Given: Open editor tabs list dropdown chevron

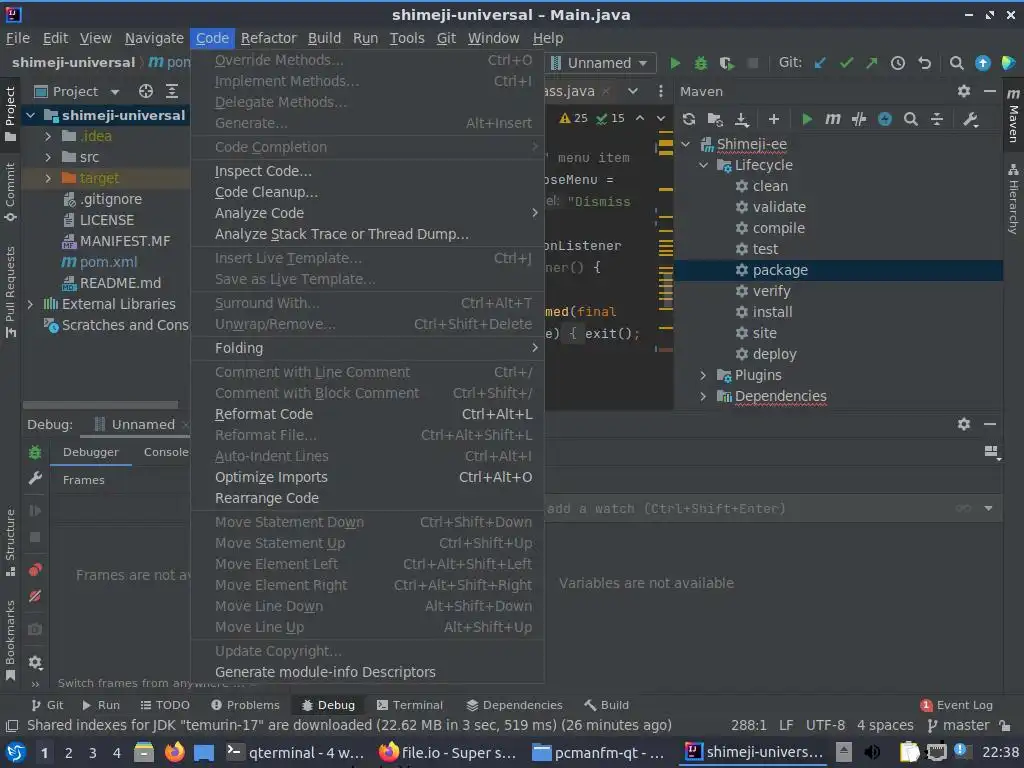Looking at the screenshot, I should (633, 91).
